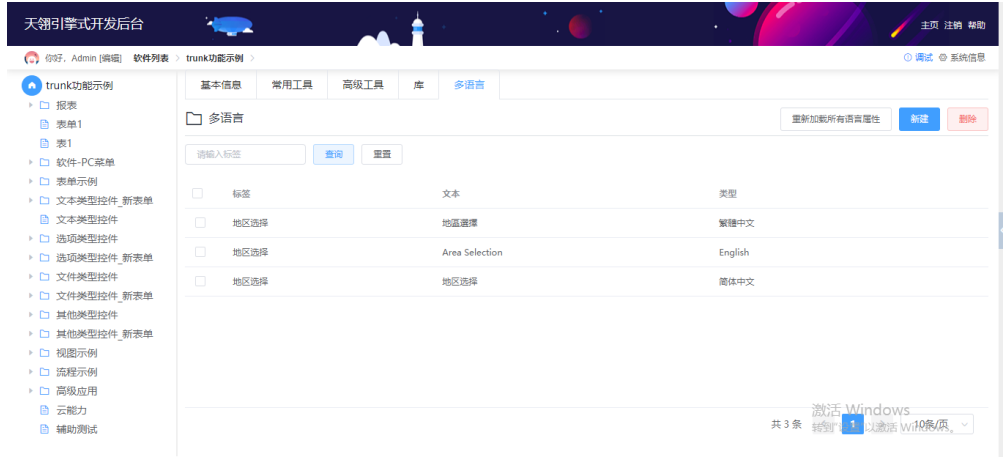Click the 云能力 file icon
The height and width of the screenshot is (469, 1005).
pyautogui.click(x=44, y=410)
